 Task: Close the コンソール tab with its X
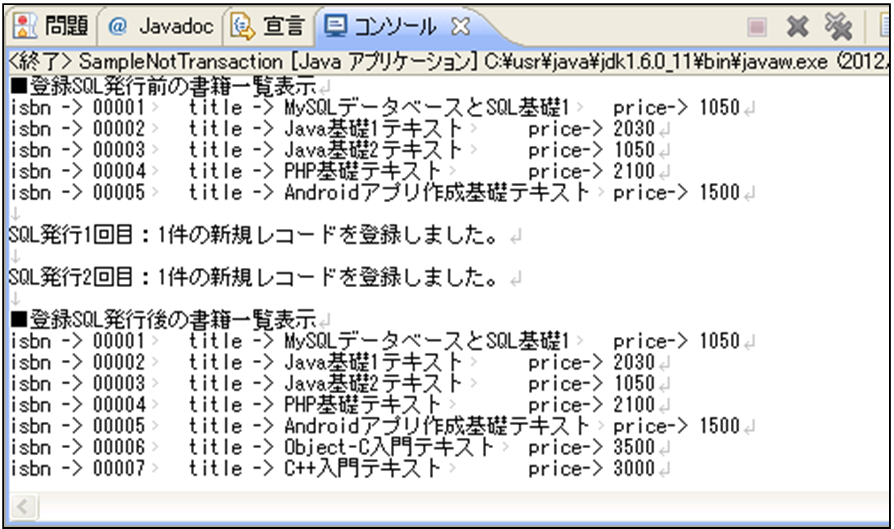[461, 23]
